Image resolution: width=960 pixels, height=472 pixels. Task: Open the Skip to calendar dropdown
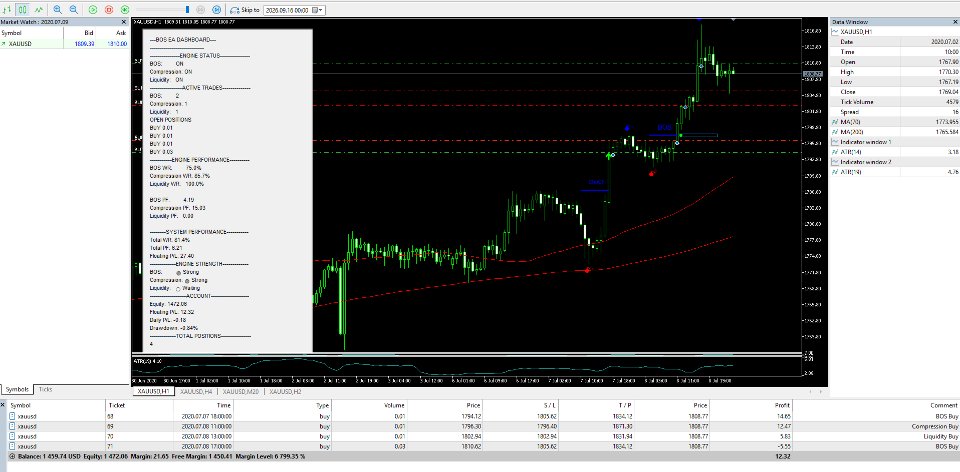[318, 10]
